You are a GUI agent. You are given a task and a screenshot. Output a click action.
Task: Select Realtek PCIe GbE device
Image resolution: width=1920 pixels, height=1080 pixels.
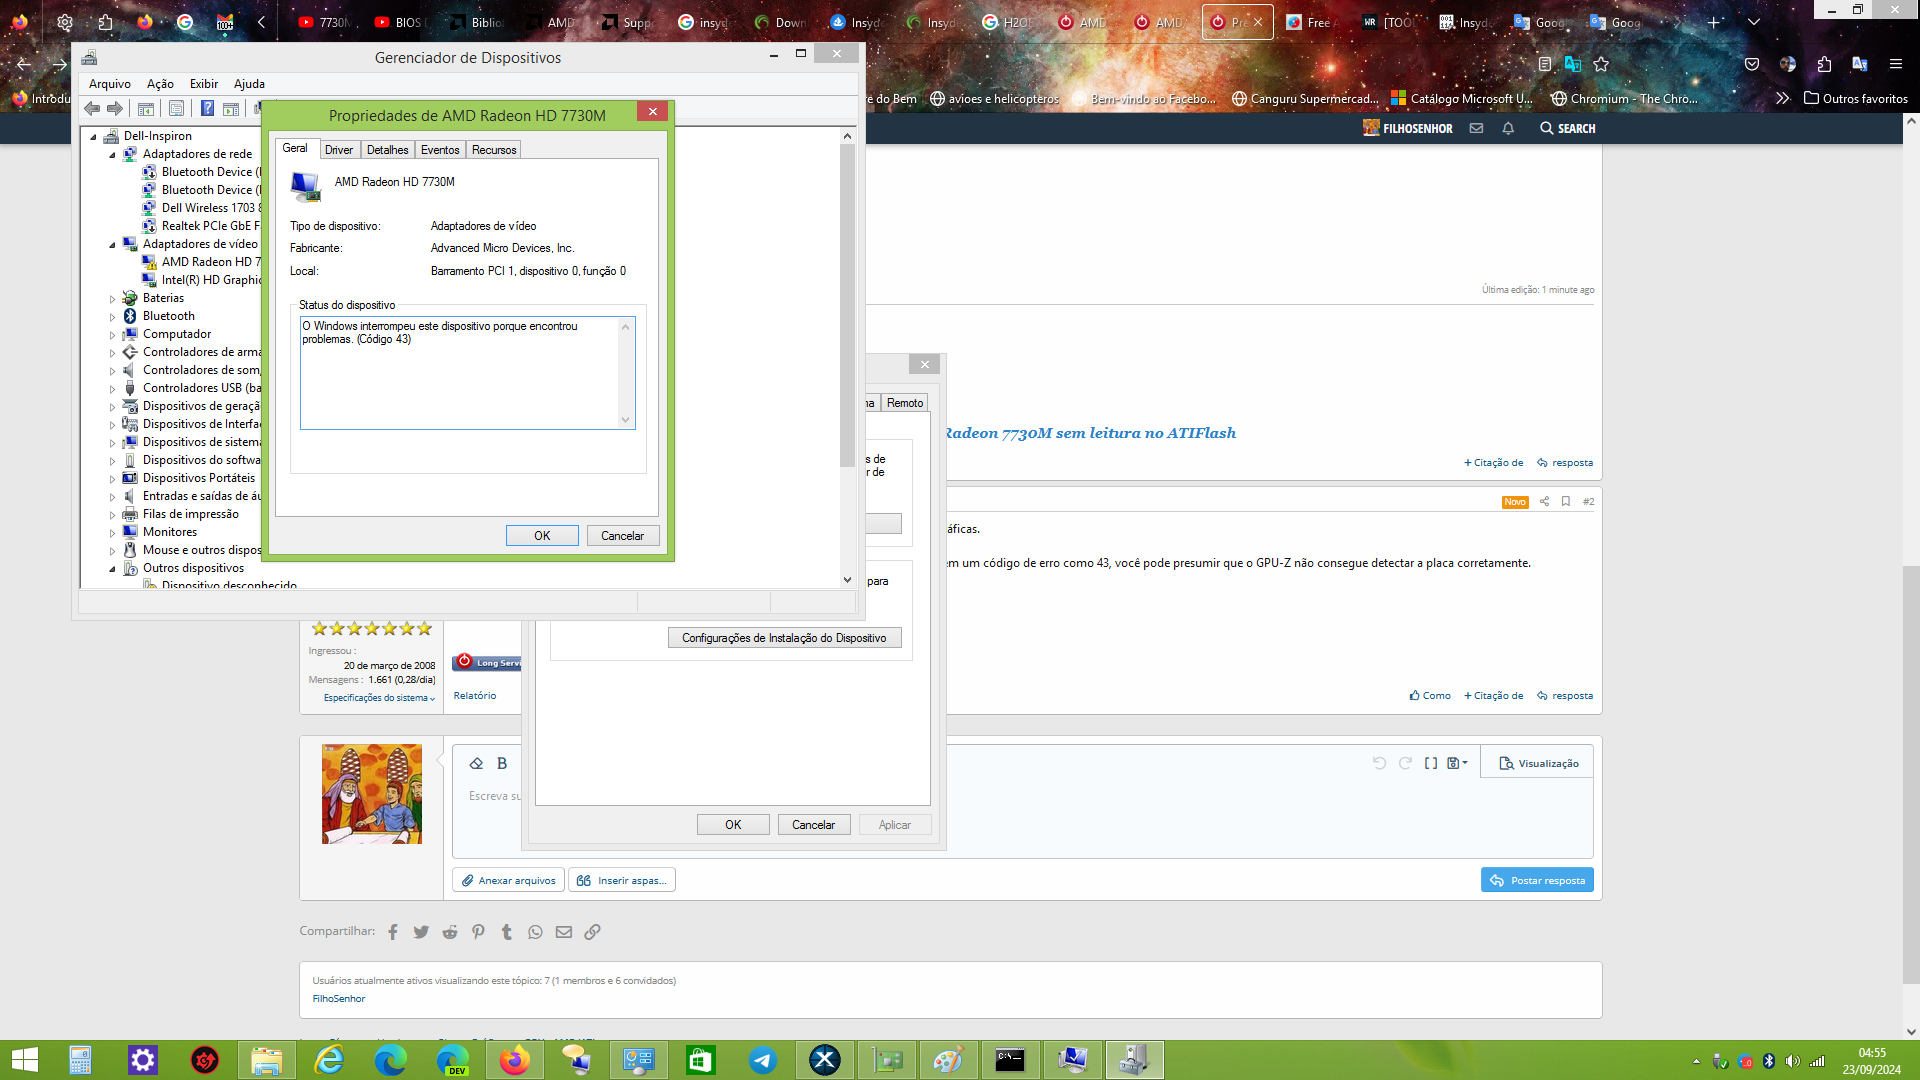pos(210,226)
